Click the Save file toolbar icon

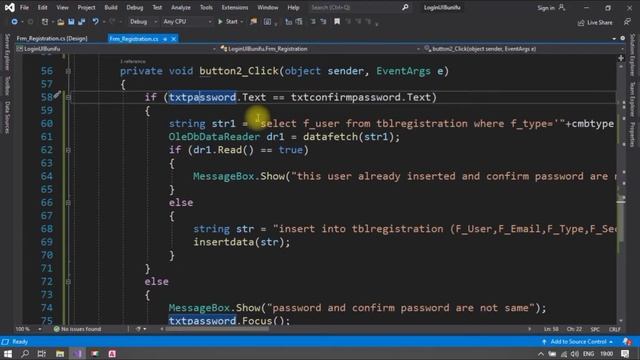(x=71, y=22)
